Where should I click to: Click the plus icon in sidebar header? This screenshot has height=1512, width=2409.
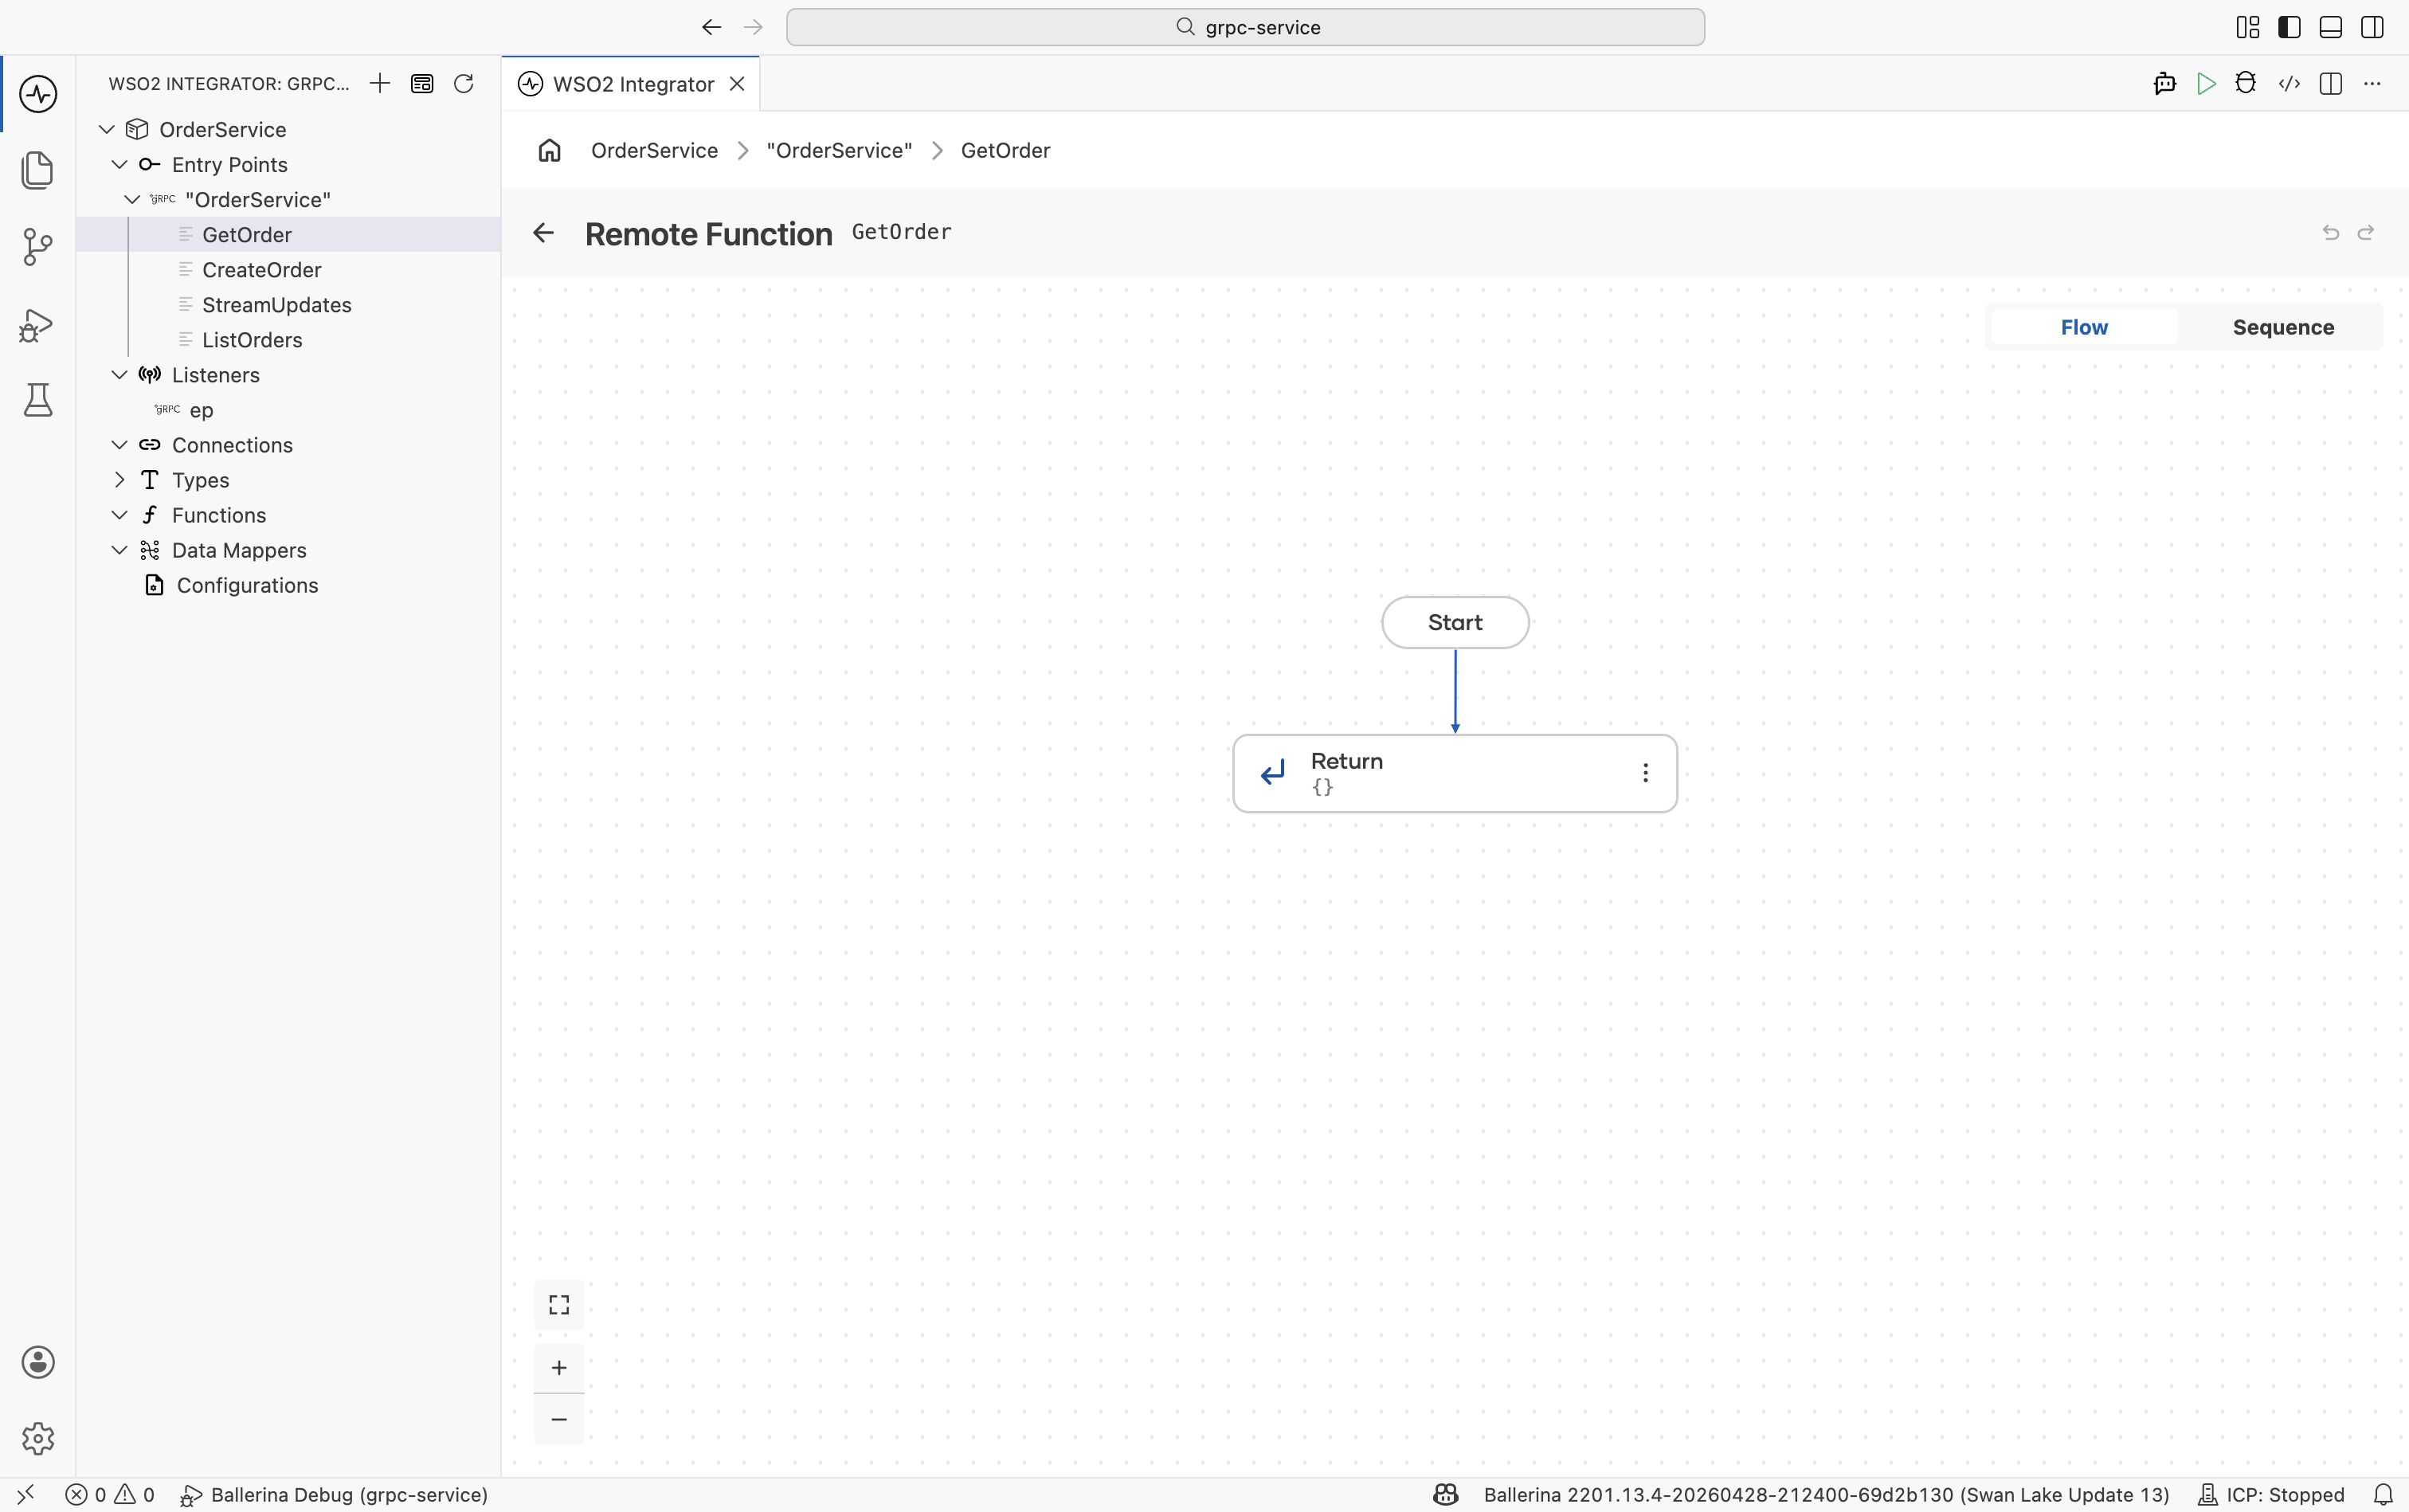379,83
